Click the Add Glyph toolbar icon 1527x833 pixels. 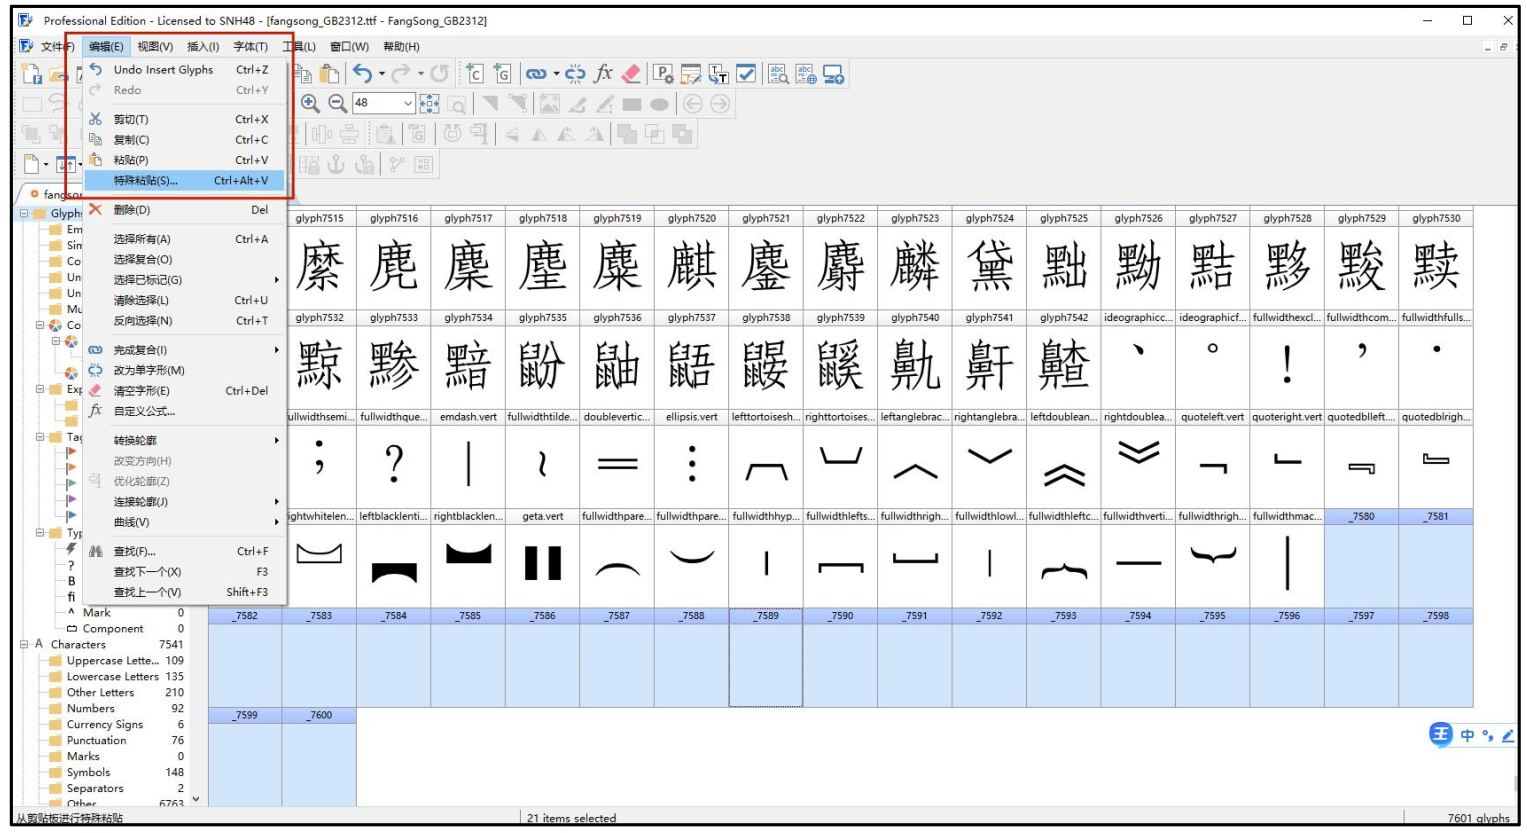pyautogui.click(x=502, y=74)
